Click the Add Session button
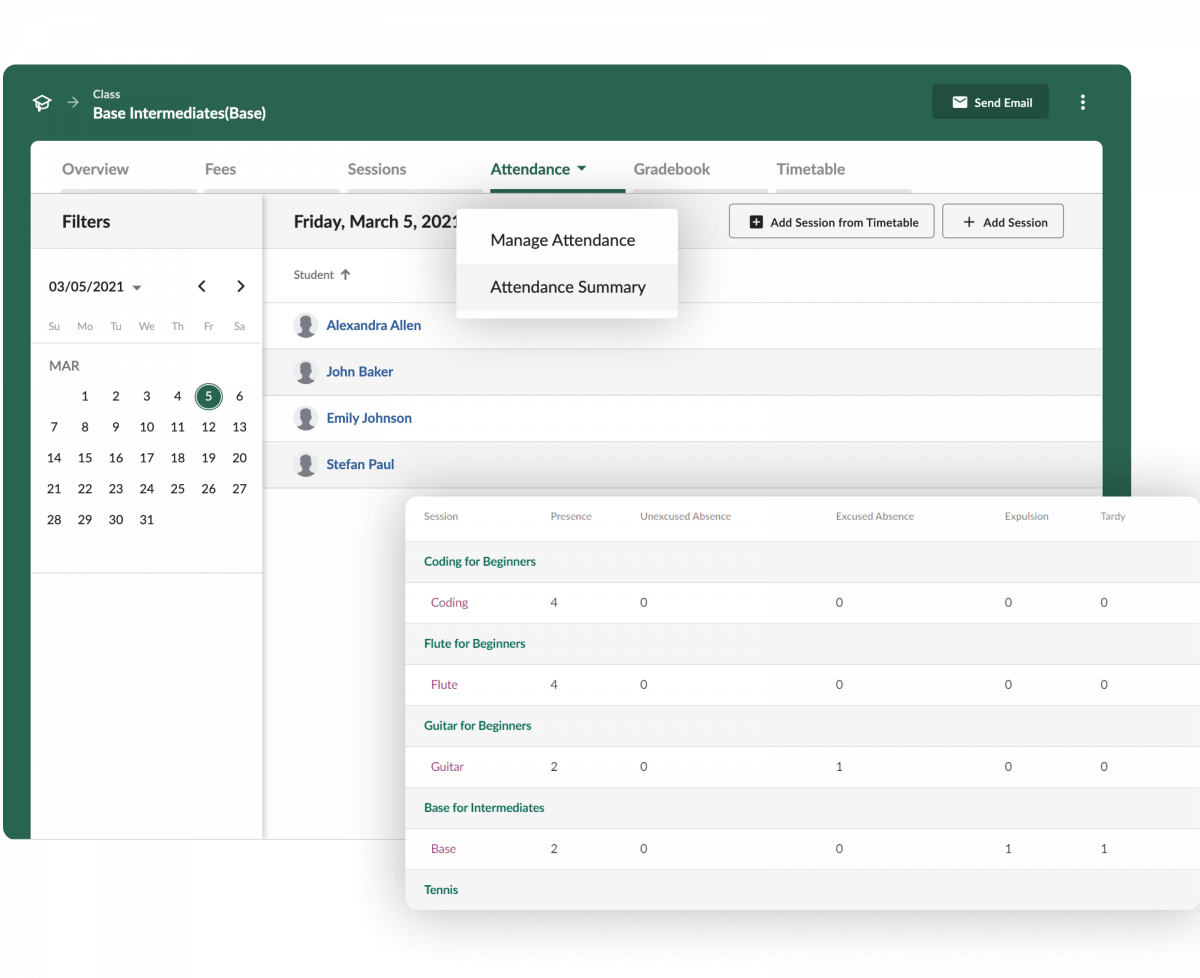This screenshot has width=1200, height=978. 1003,222
